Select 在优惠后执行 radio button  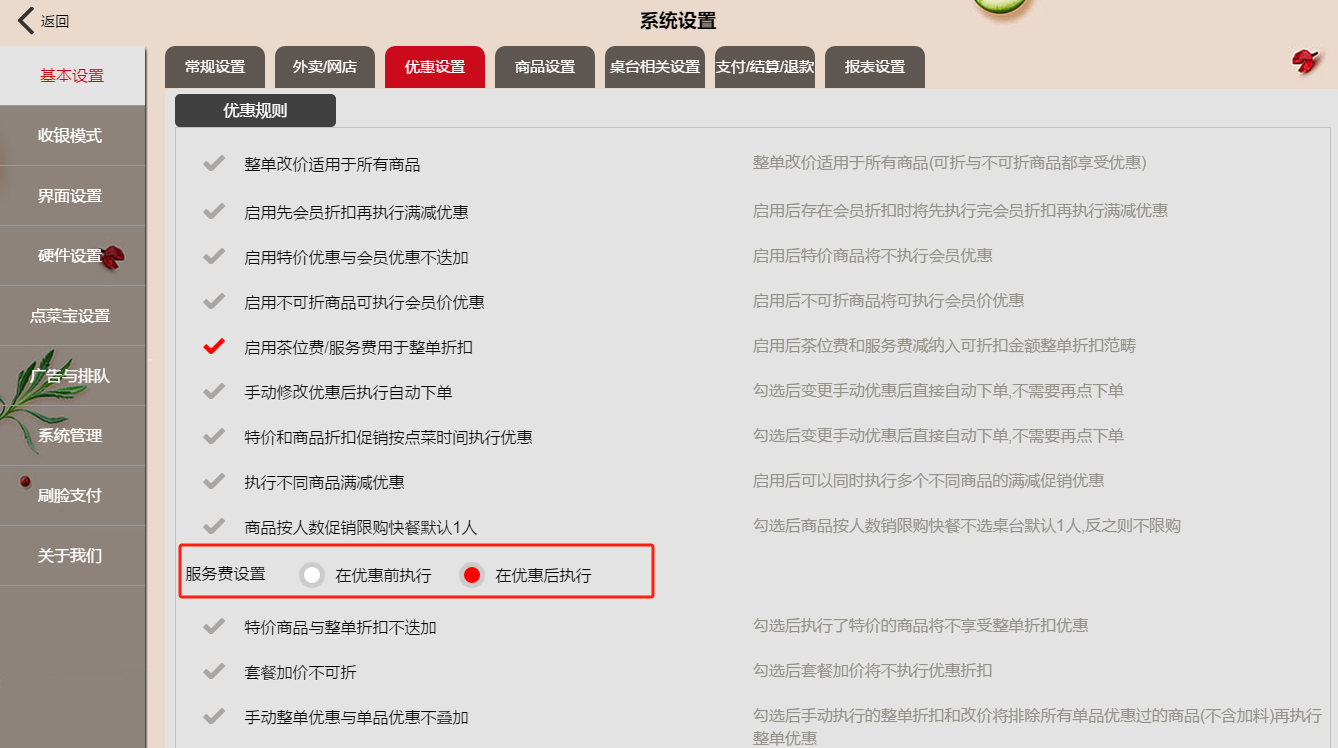(472, 575)
